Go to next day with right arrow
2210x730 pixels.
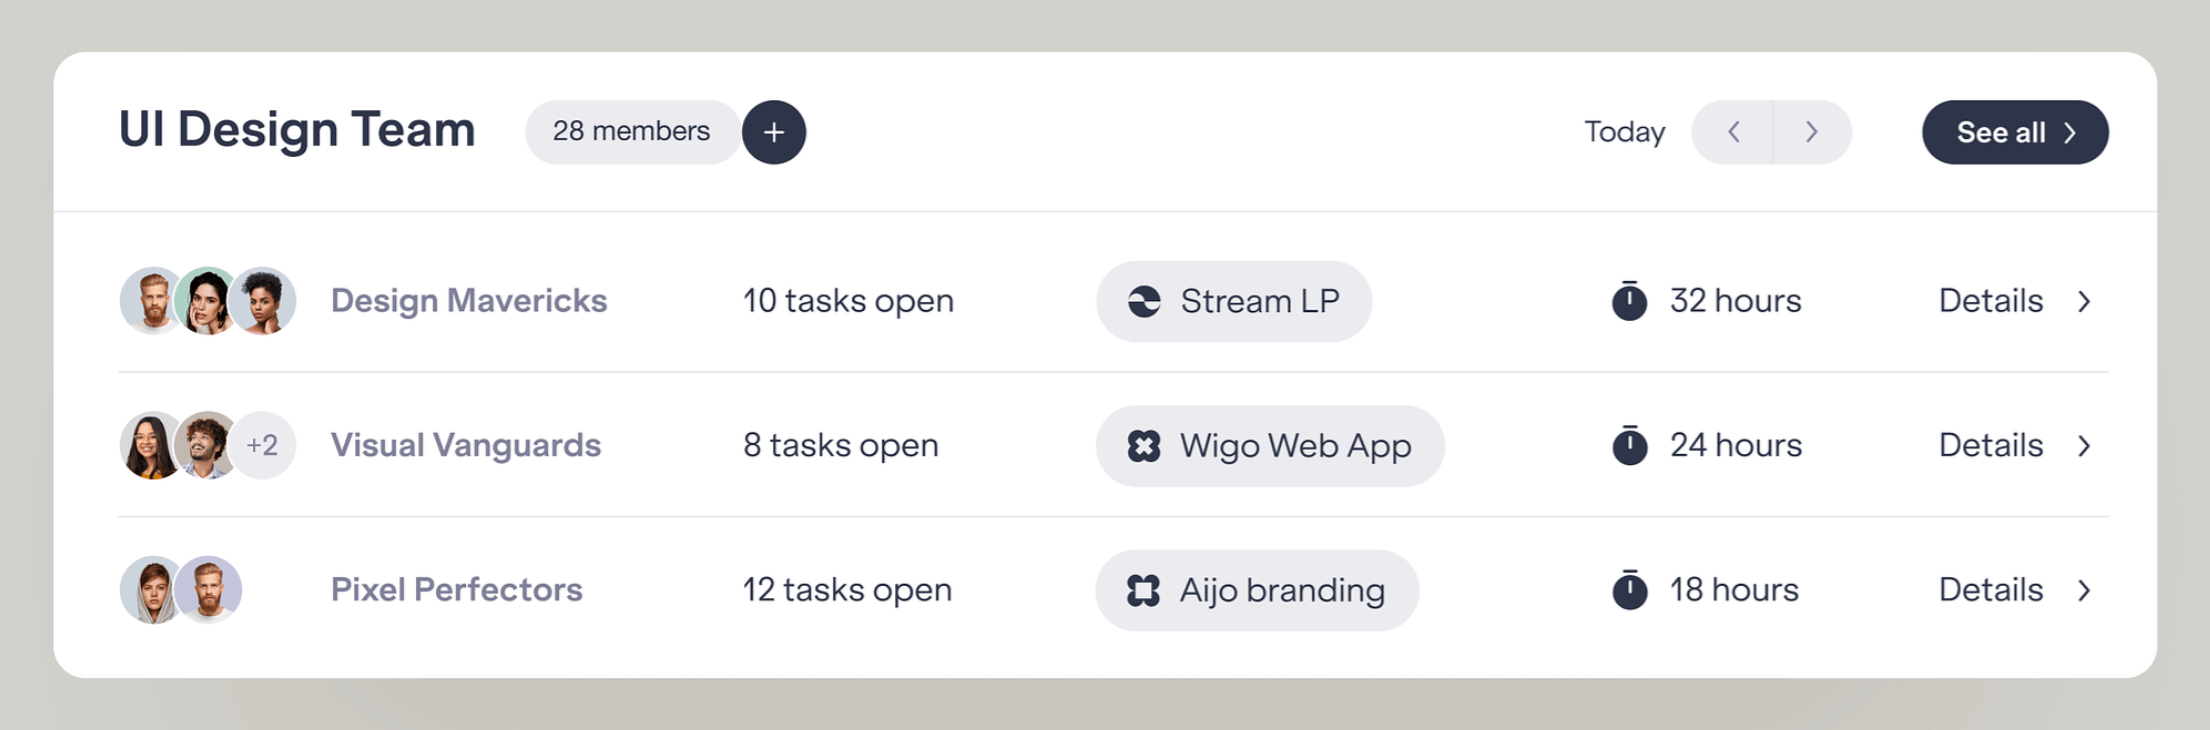pyautogui.click(x=1811, y=132)
